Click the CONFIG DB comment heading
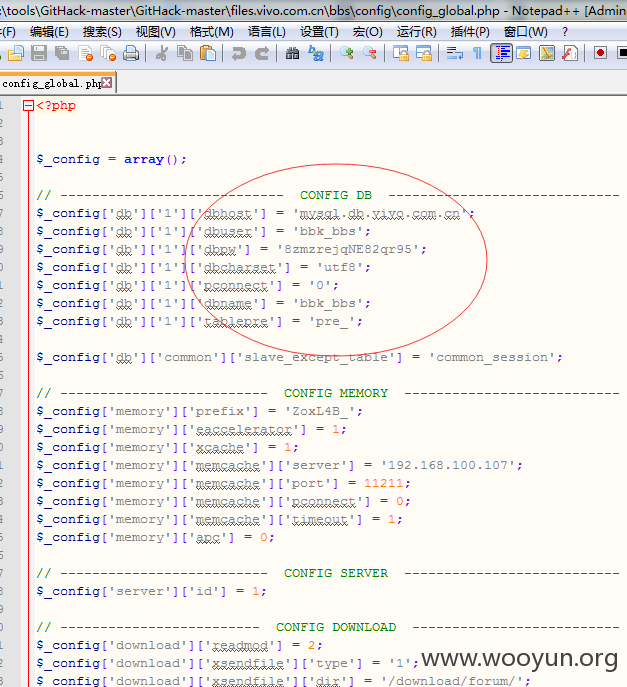627x687 pixels. point(336,195)
